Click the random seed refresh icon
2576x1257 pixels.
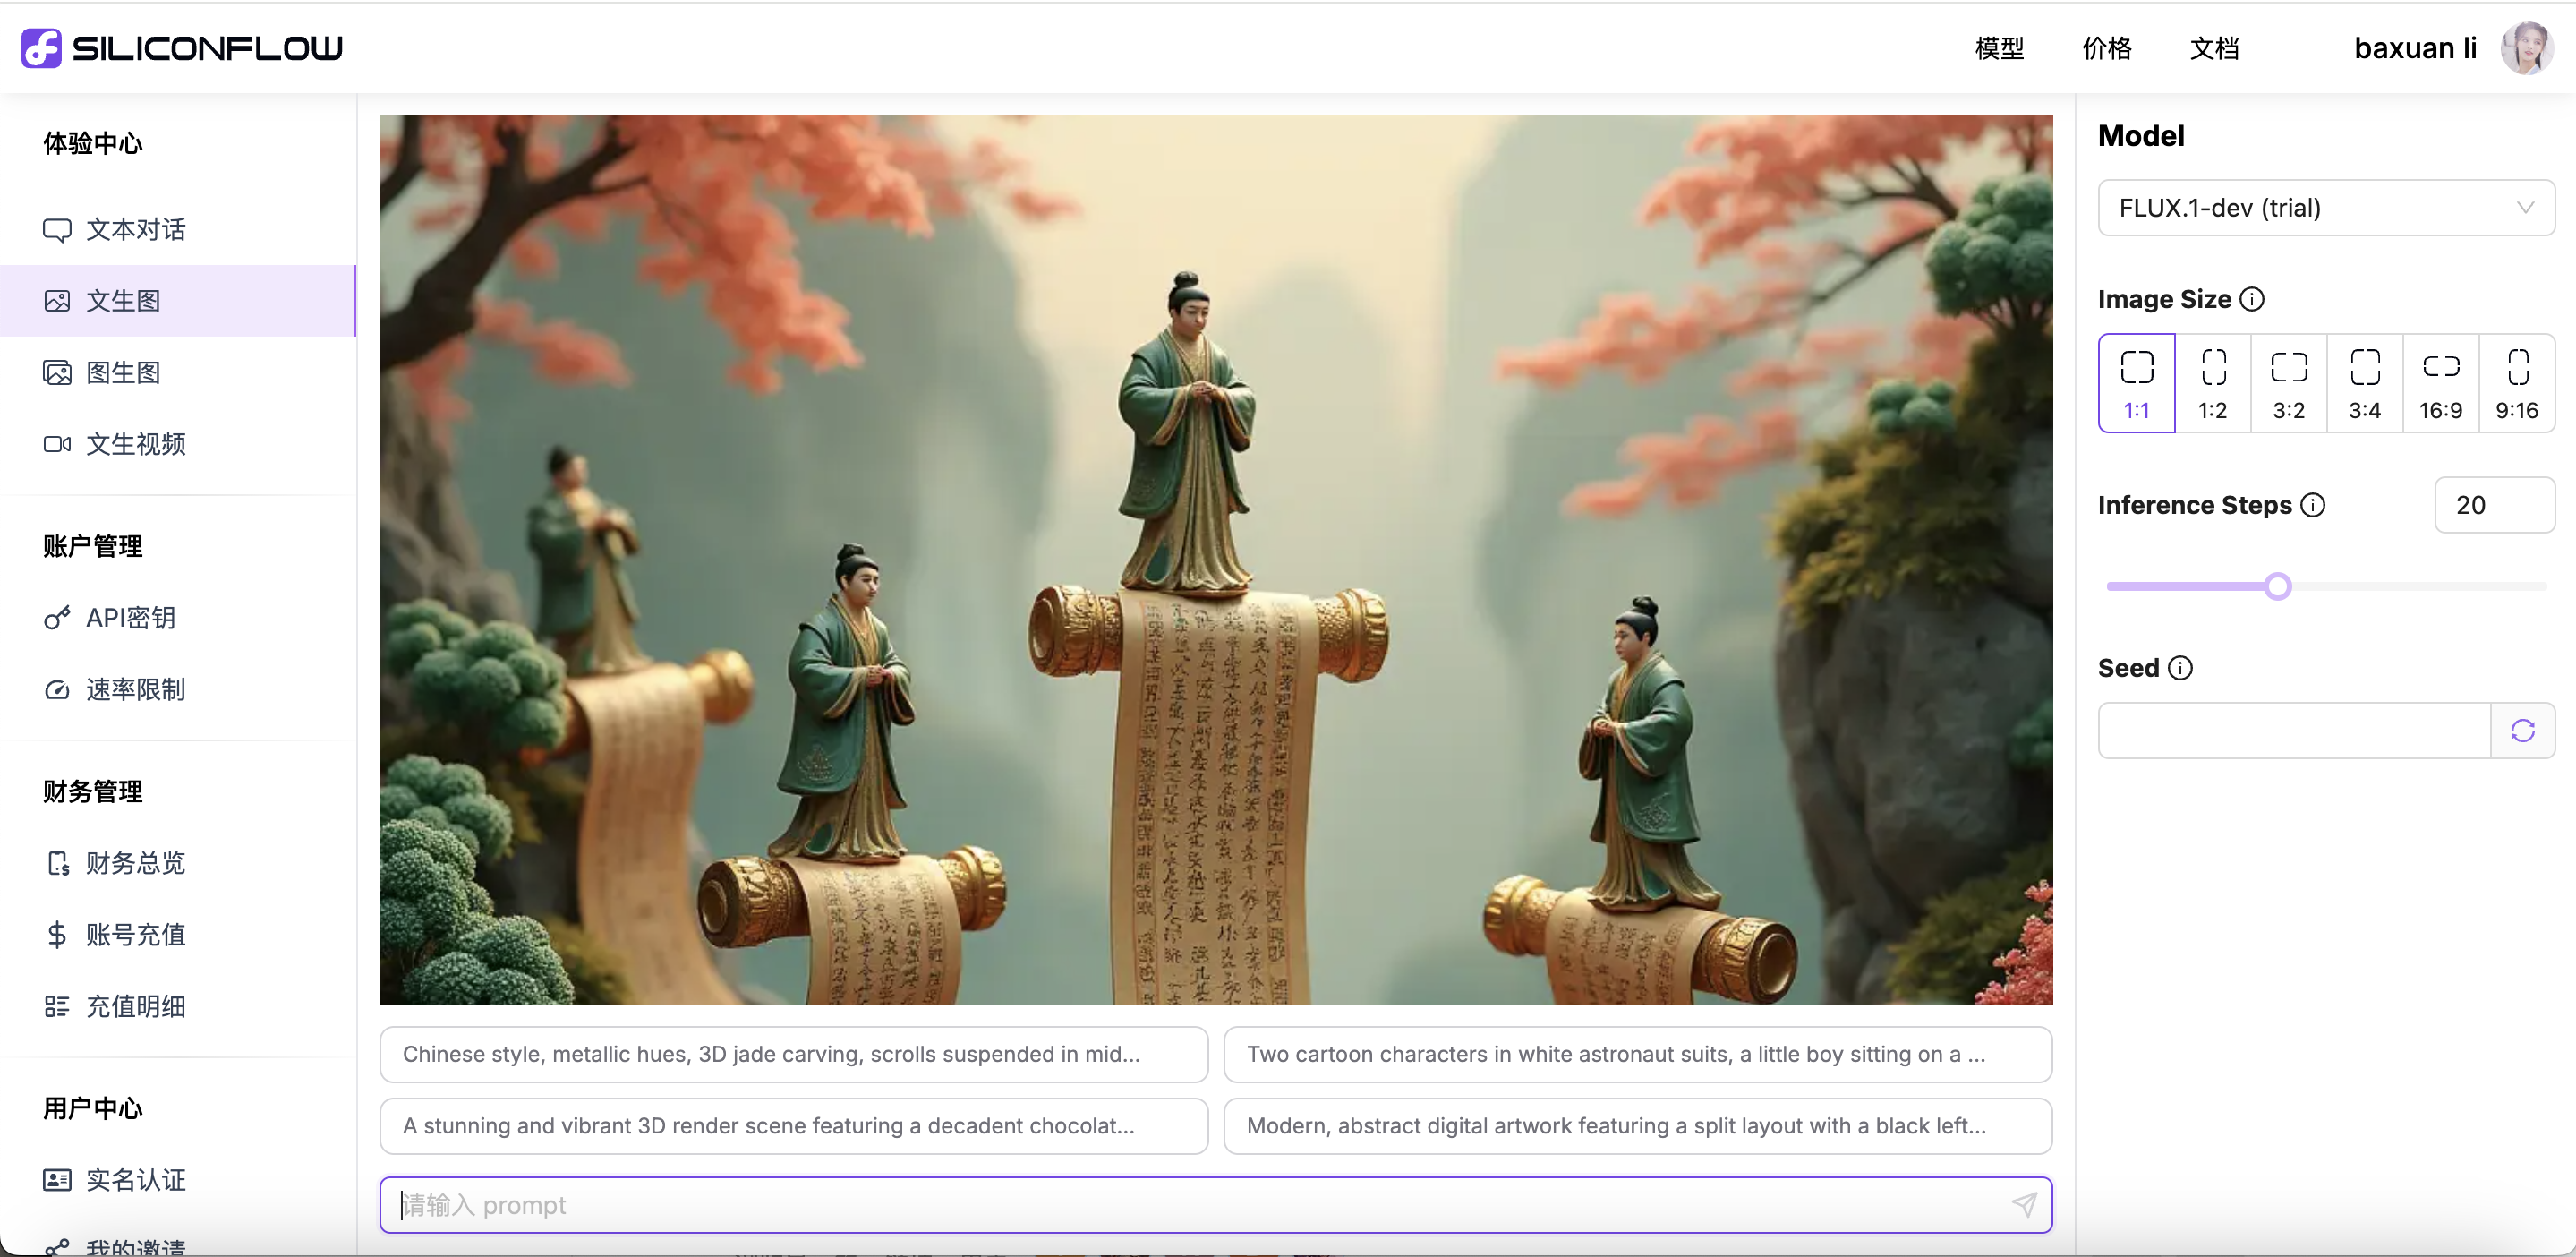click(x=2522, y=731)
